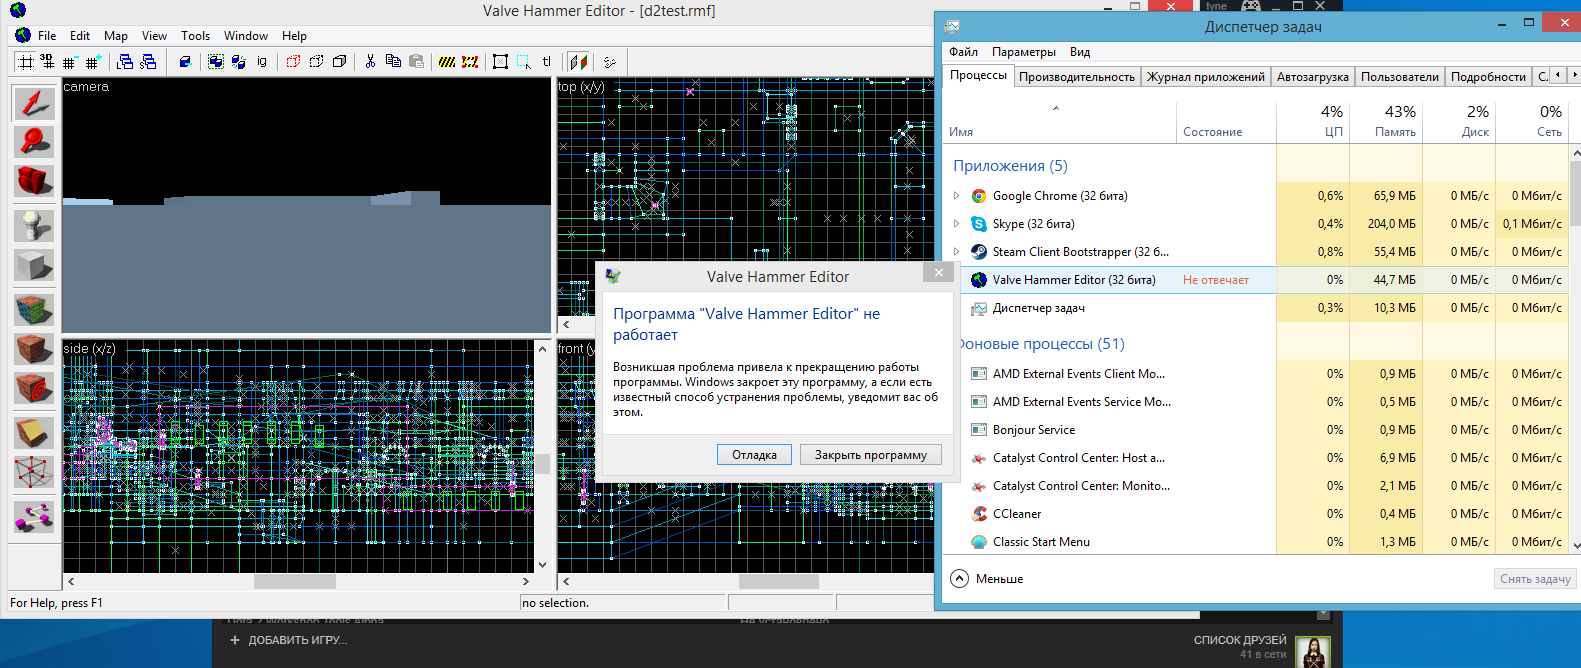Click Task Manager tab scroll right arrow
Viewport: 1581px width, 668px height.
[x=1574, y=75]
